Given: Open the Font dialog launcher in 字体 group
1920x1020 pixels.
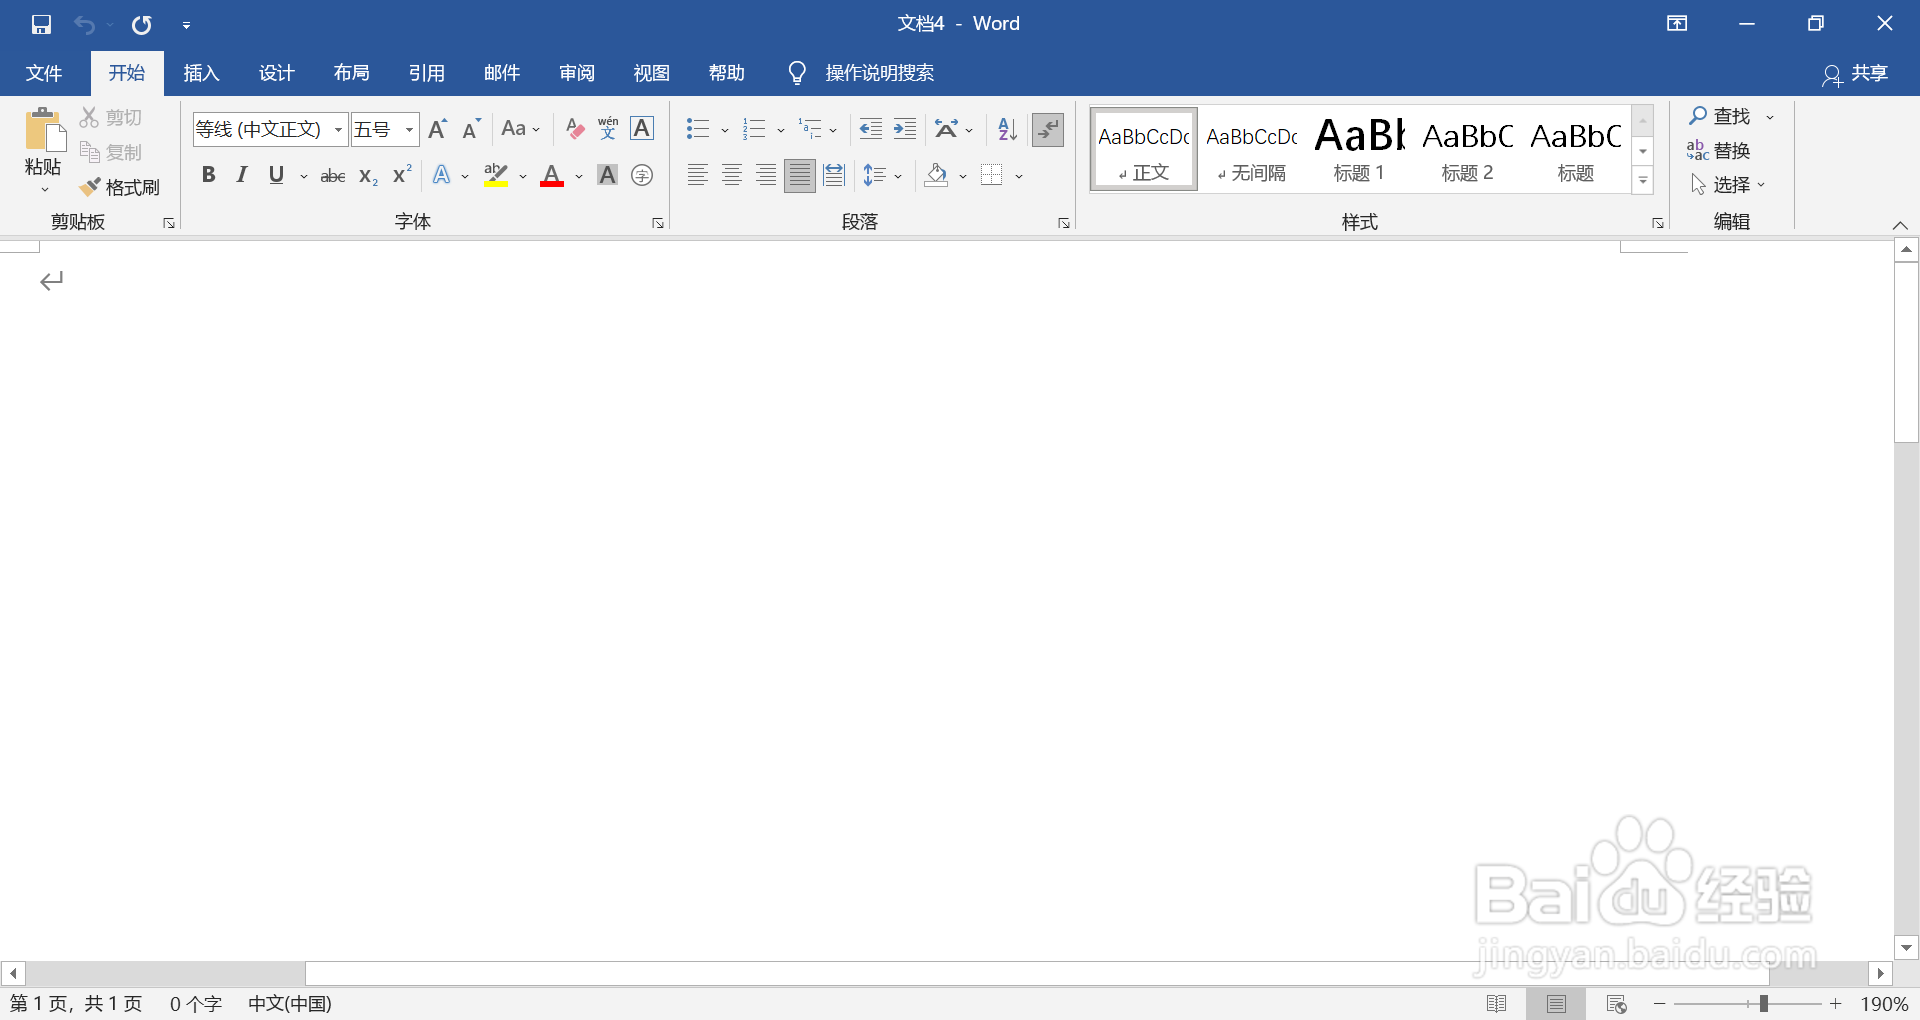Looking at the screenshot, I should point(657,223).
